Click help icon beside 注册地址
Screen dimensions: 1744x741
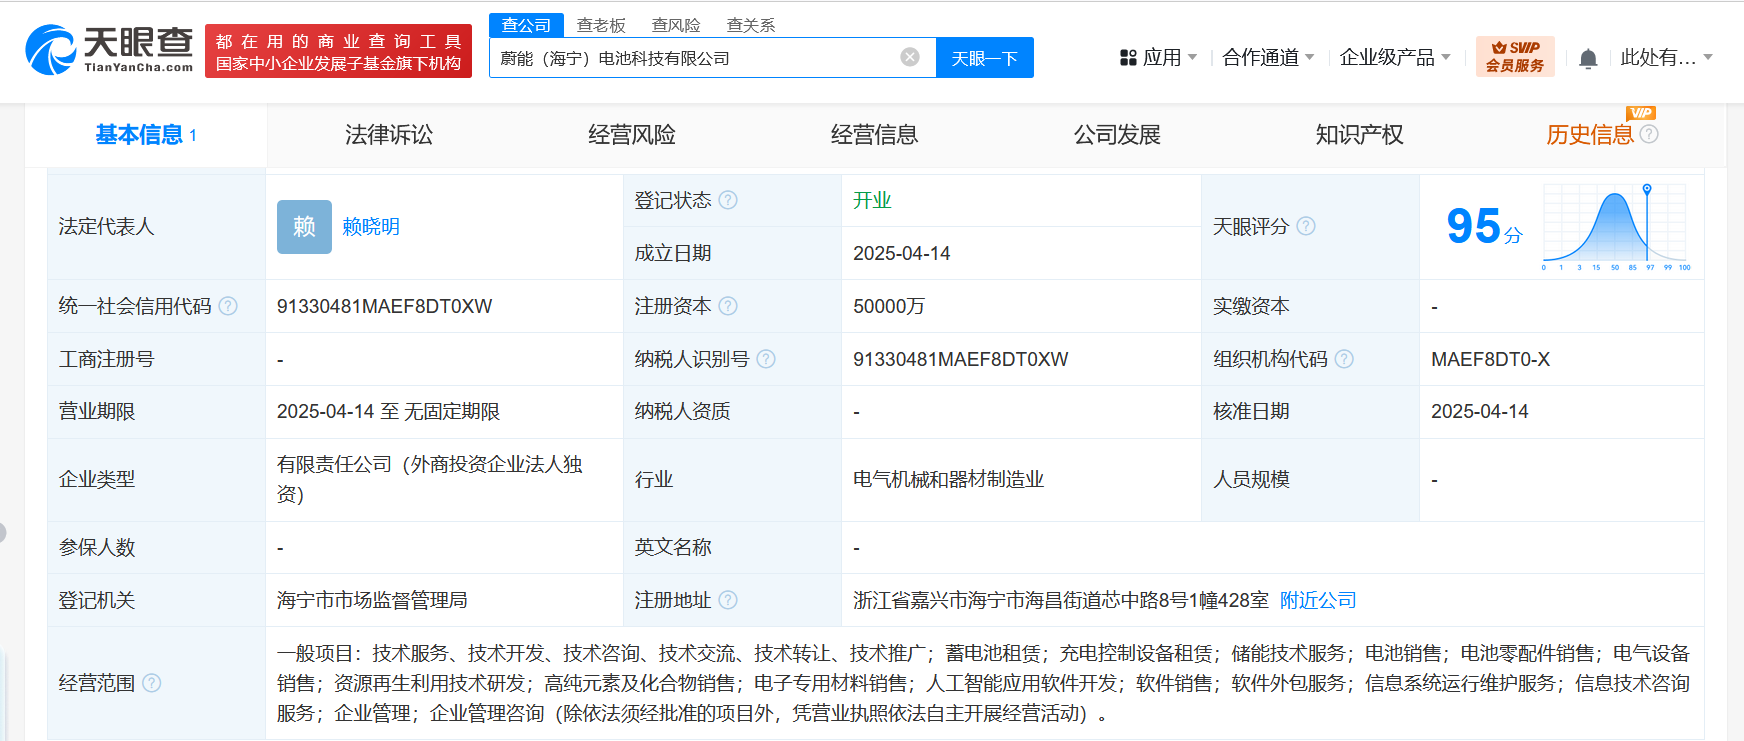coord(728,600)
